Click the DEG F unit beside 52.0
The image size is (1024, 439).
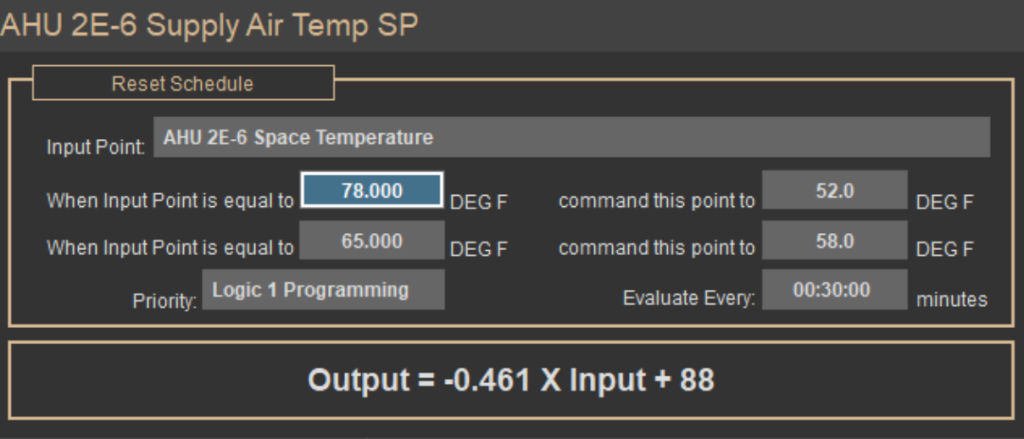click(944, 201)
